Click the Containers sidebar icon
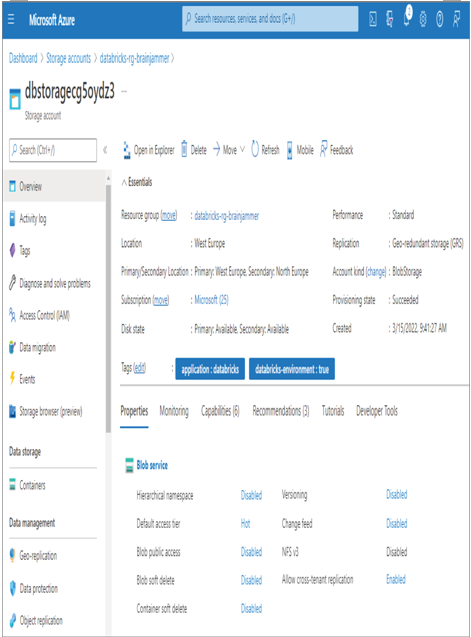The width and height of the screenshot is (471, 637). [13, 485]
